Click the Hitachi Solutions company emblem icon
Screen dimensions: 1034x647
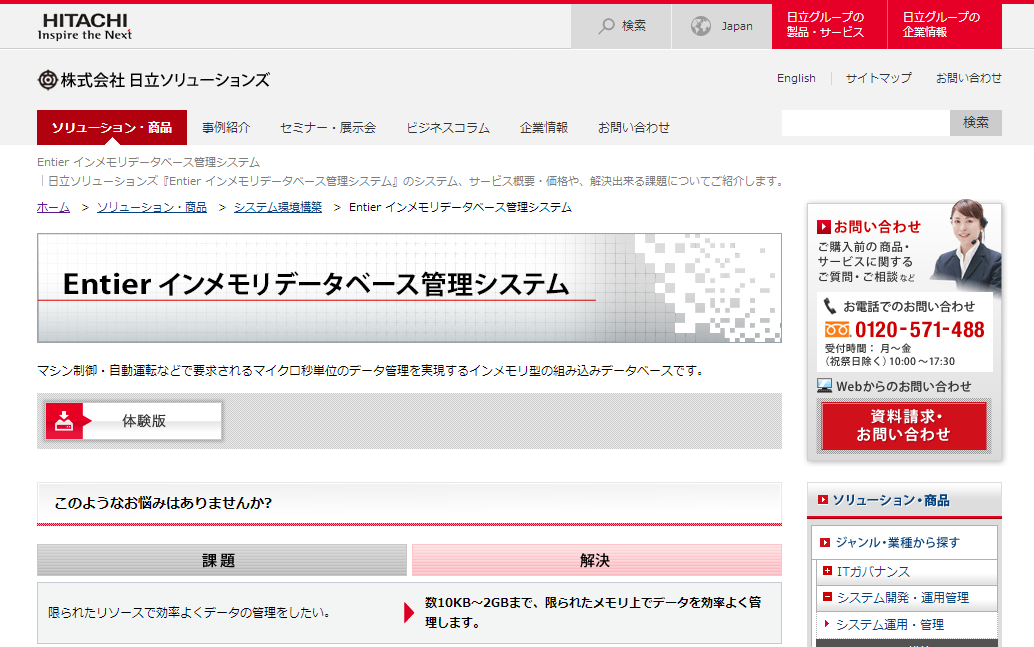click(47, 80)
